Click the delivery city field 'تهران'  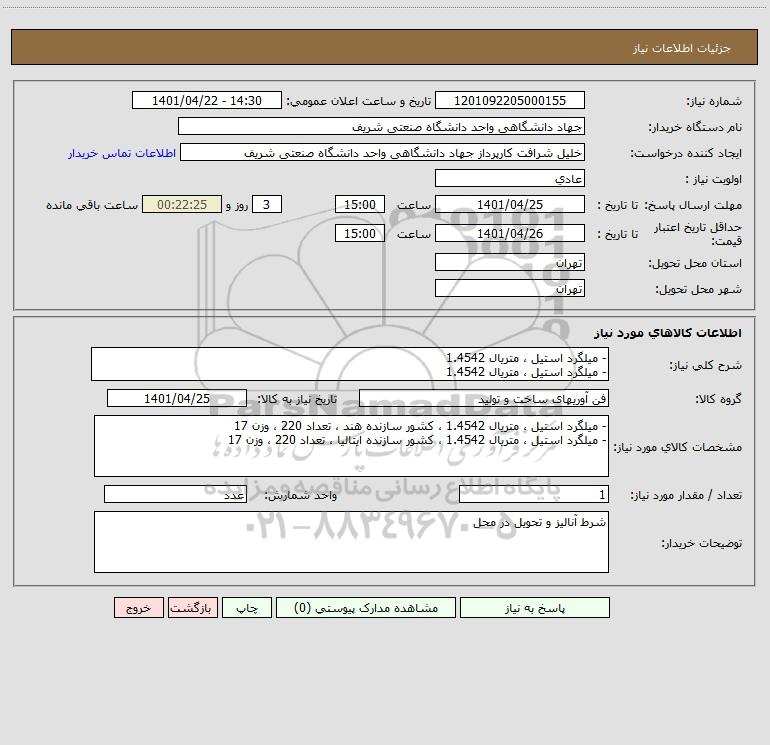coord(510,288)
